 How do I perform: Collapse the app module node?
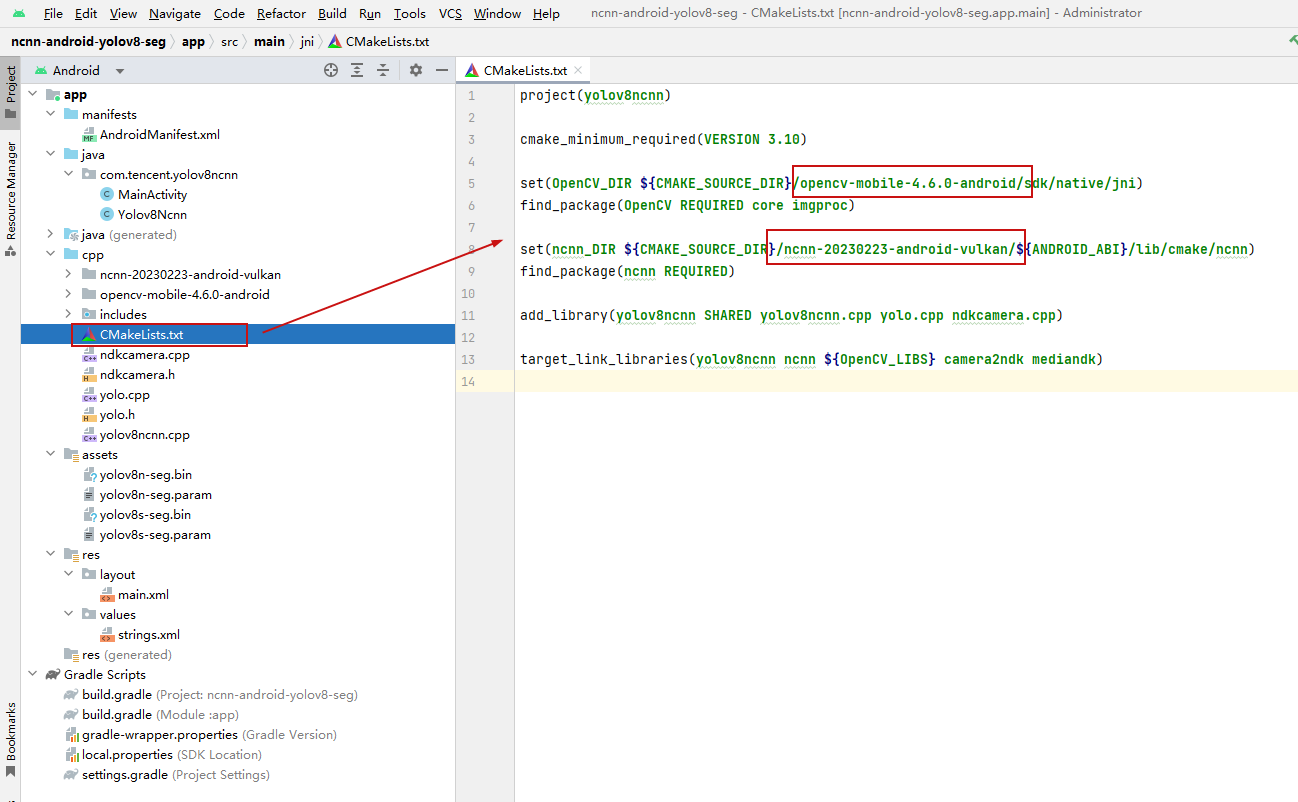pos(33,94)
